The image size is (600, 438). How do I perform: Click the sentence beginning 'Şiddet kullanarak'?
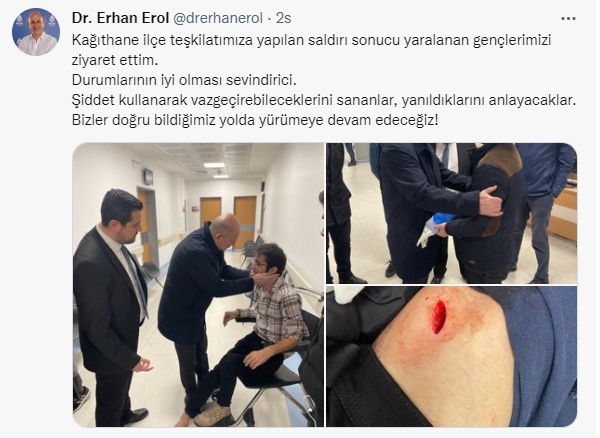324,100
